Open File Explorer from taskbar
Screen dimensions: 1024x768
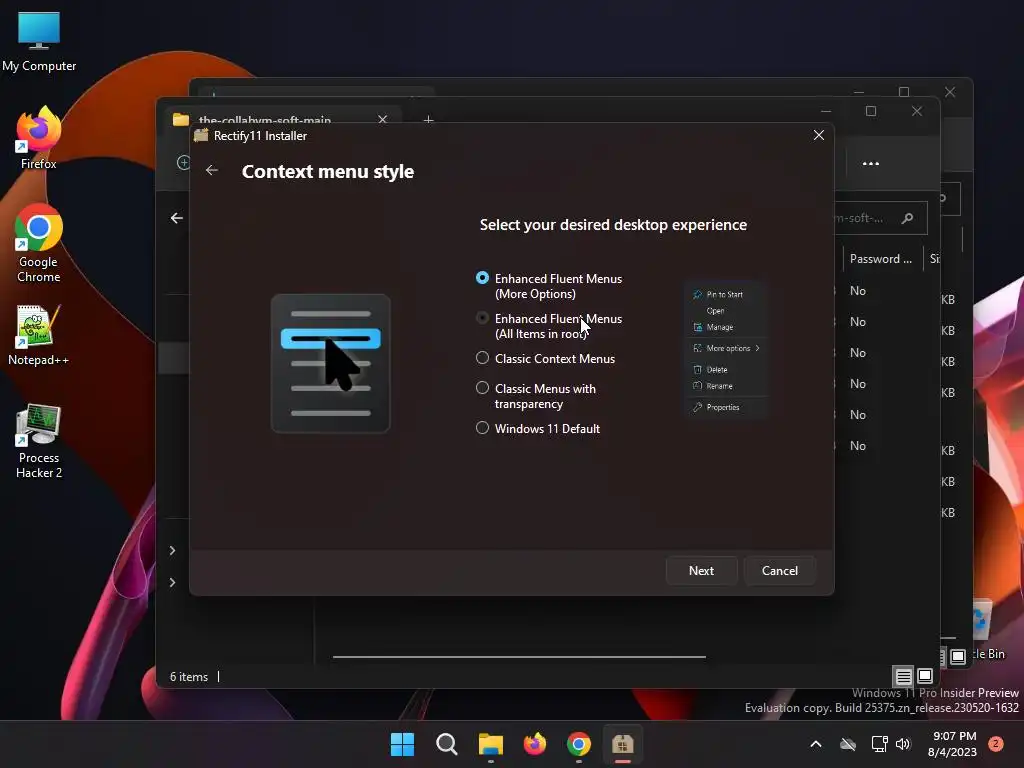(x=490, y=744)
